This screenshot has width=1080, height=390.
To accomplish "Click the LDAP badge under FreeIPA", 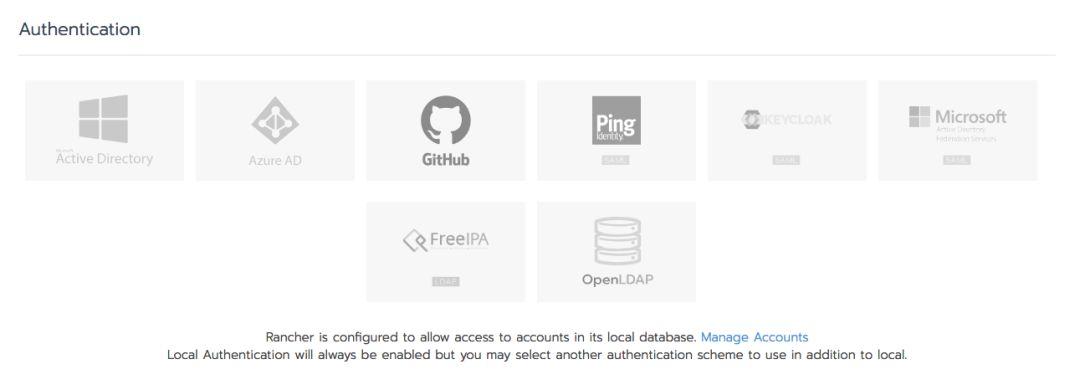I will click(x=446, y=282).
